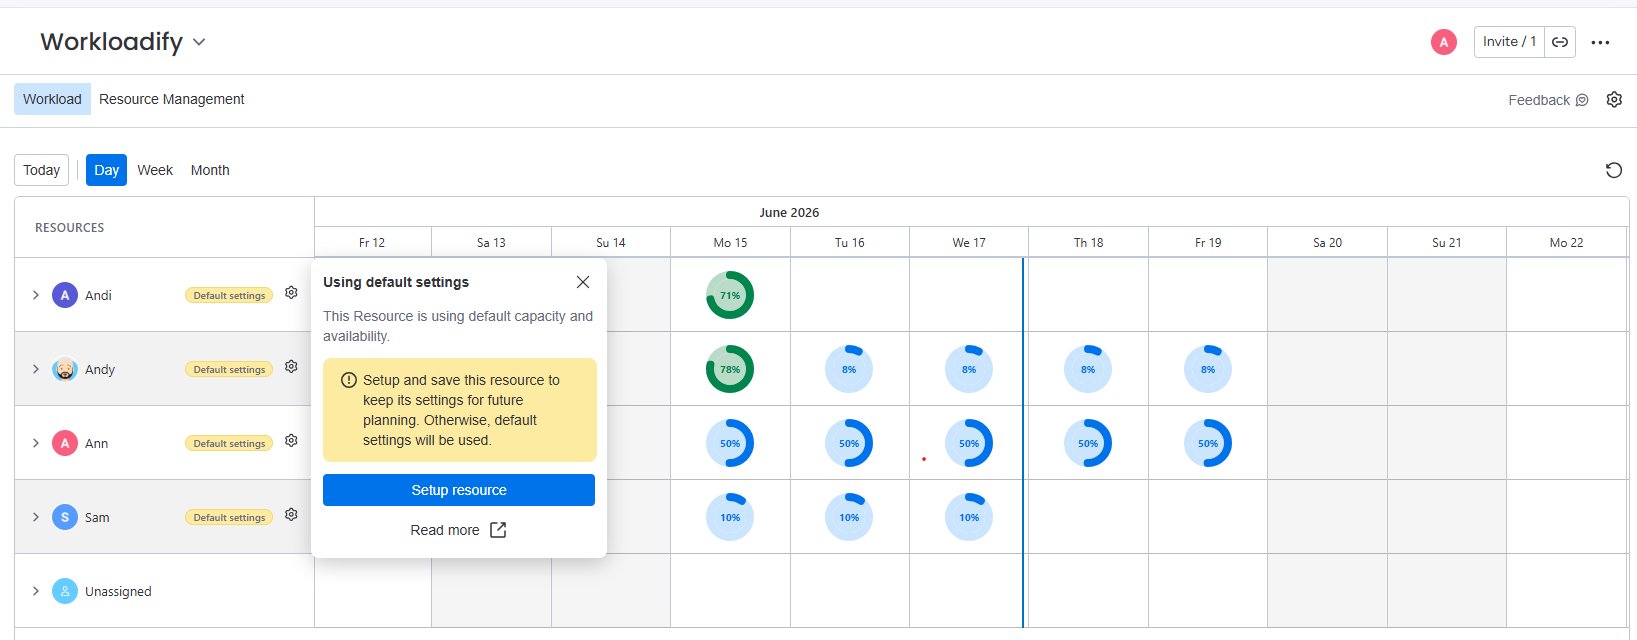Click the Mo 15 date header
The height and width of the screenshot is (640, 1637).
[x=730, y=242]
